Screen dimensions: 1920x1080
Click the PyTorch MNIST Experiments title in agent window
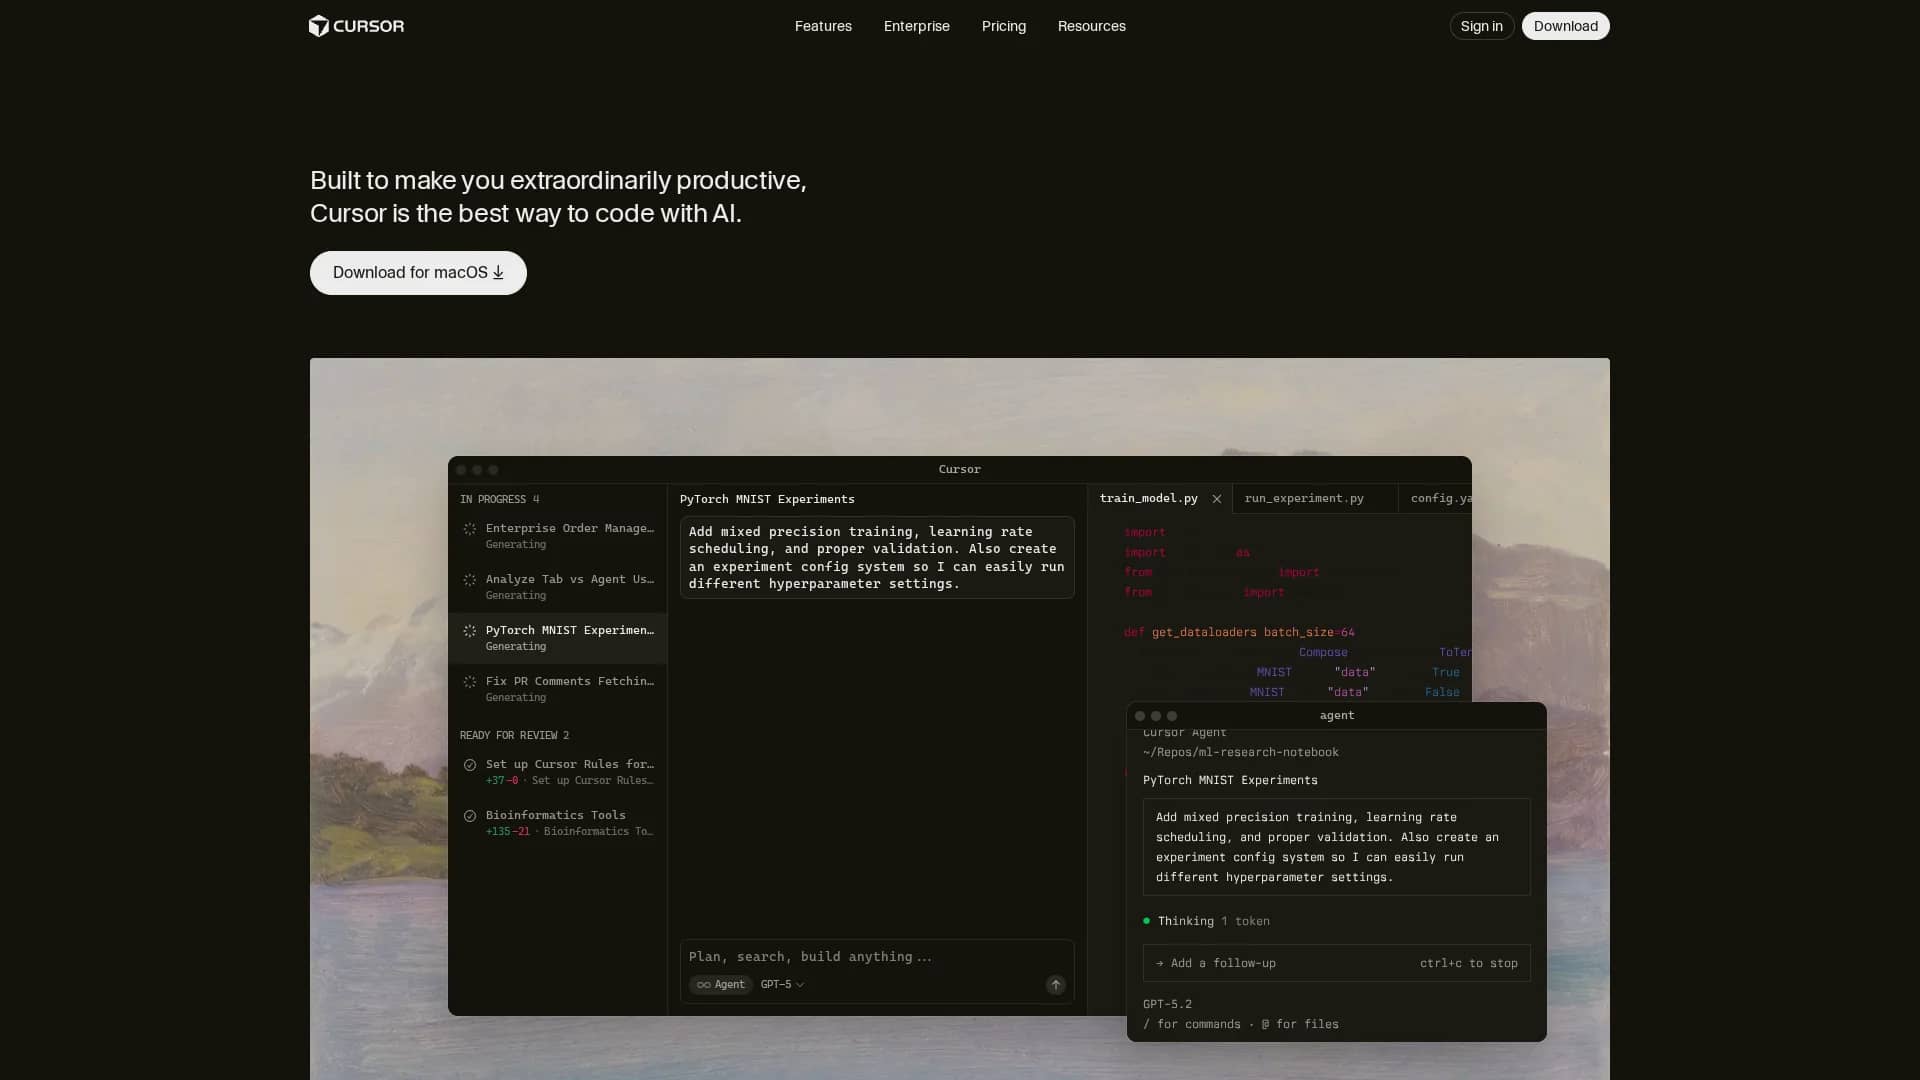tap(1230, 780)
